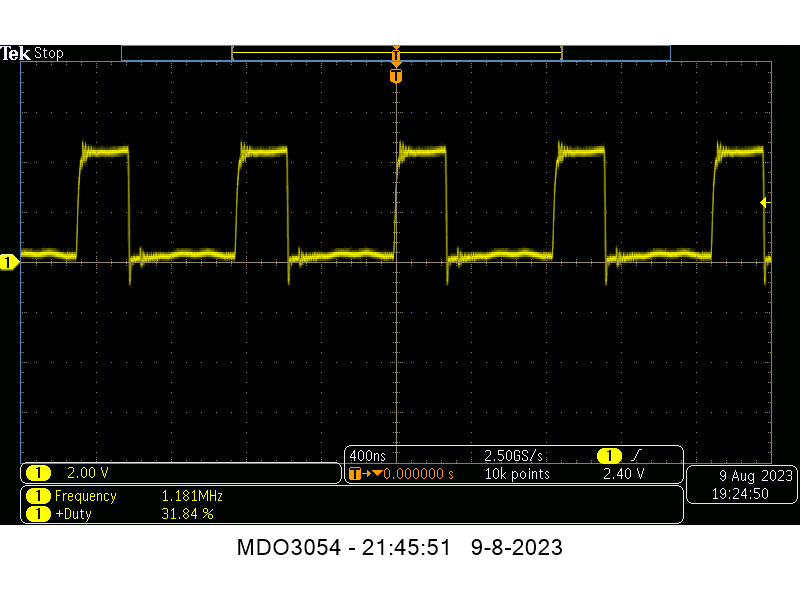Viewport: 800px width, 600px height.
Task: Click the 0.000000 s trigger delay value
Action: pyautogui.click(x=419, y=473)
